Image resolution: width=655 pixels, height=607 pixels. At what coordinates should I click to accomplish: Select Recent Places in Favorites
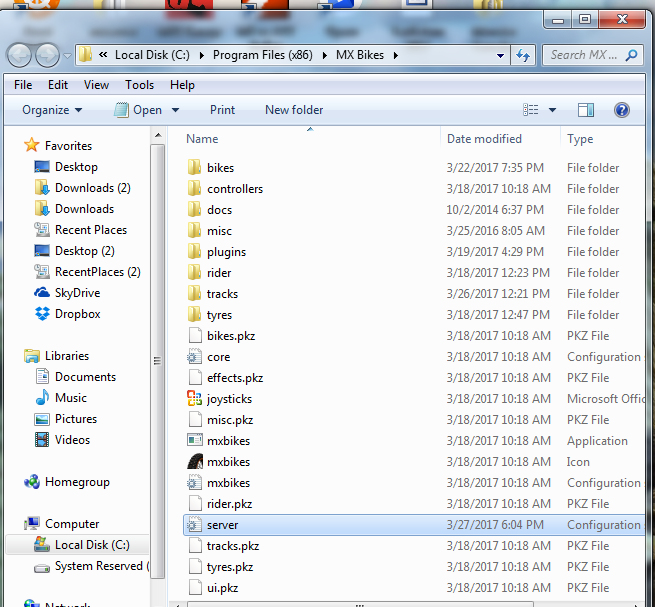91,230
